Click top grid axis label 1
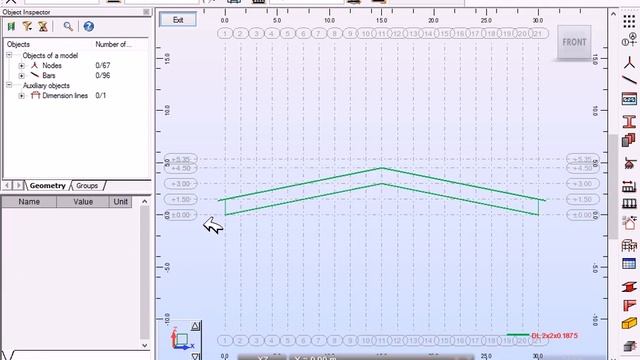The width and height of the screenshot is (640, 360). pos(225,33)
